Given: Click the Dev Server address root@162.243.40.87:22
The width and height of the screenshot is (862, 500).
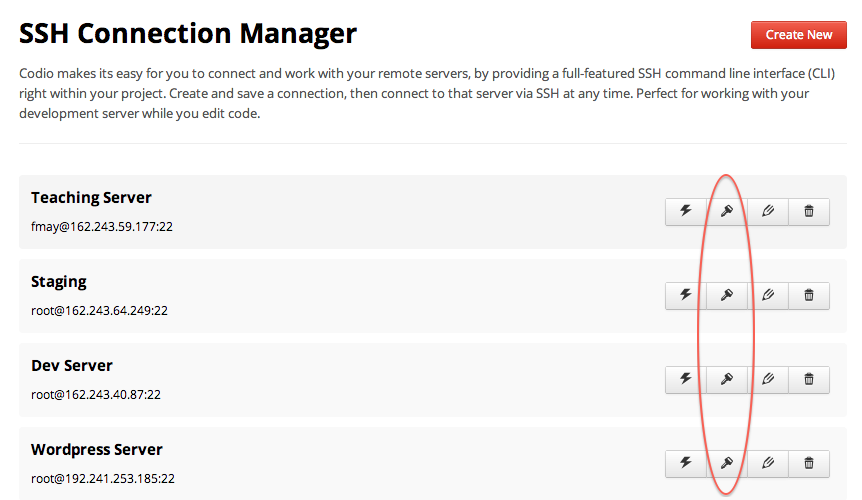Looking at the screenshot, I should pos(96,395).
